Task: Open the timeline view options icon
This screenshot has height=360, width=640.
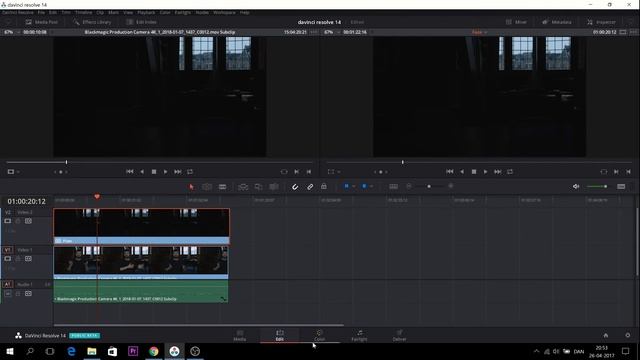Action: pyautogui.click(x=621, y=187)
